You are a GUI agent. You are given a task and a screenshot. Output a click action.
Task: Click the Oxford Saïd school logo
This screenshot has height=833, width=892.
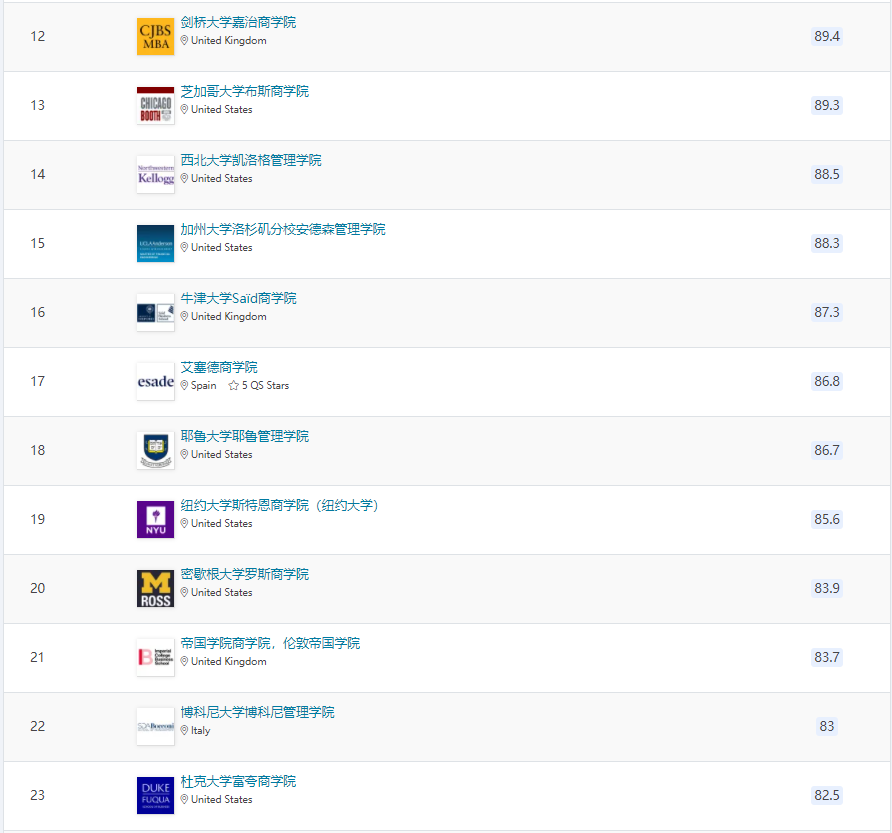click(x=155, y=313)
